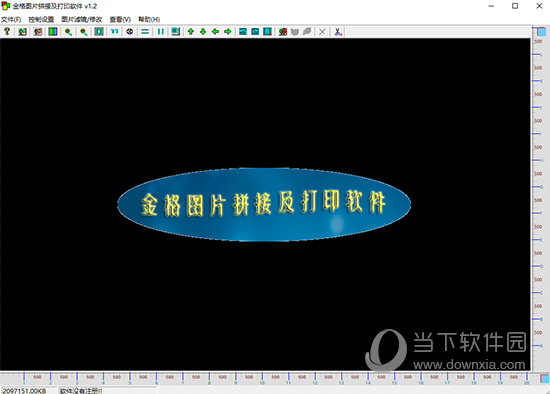Click the green right arrow icon
The height and width of the screenshot is (394, 550).
point(228,32)
